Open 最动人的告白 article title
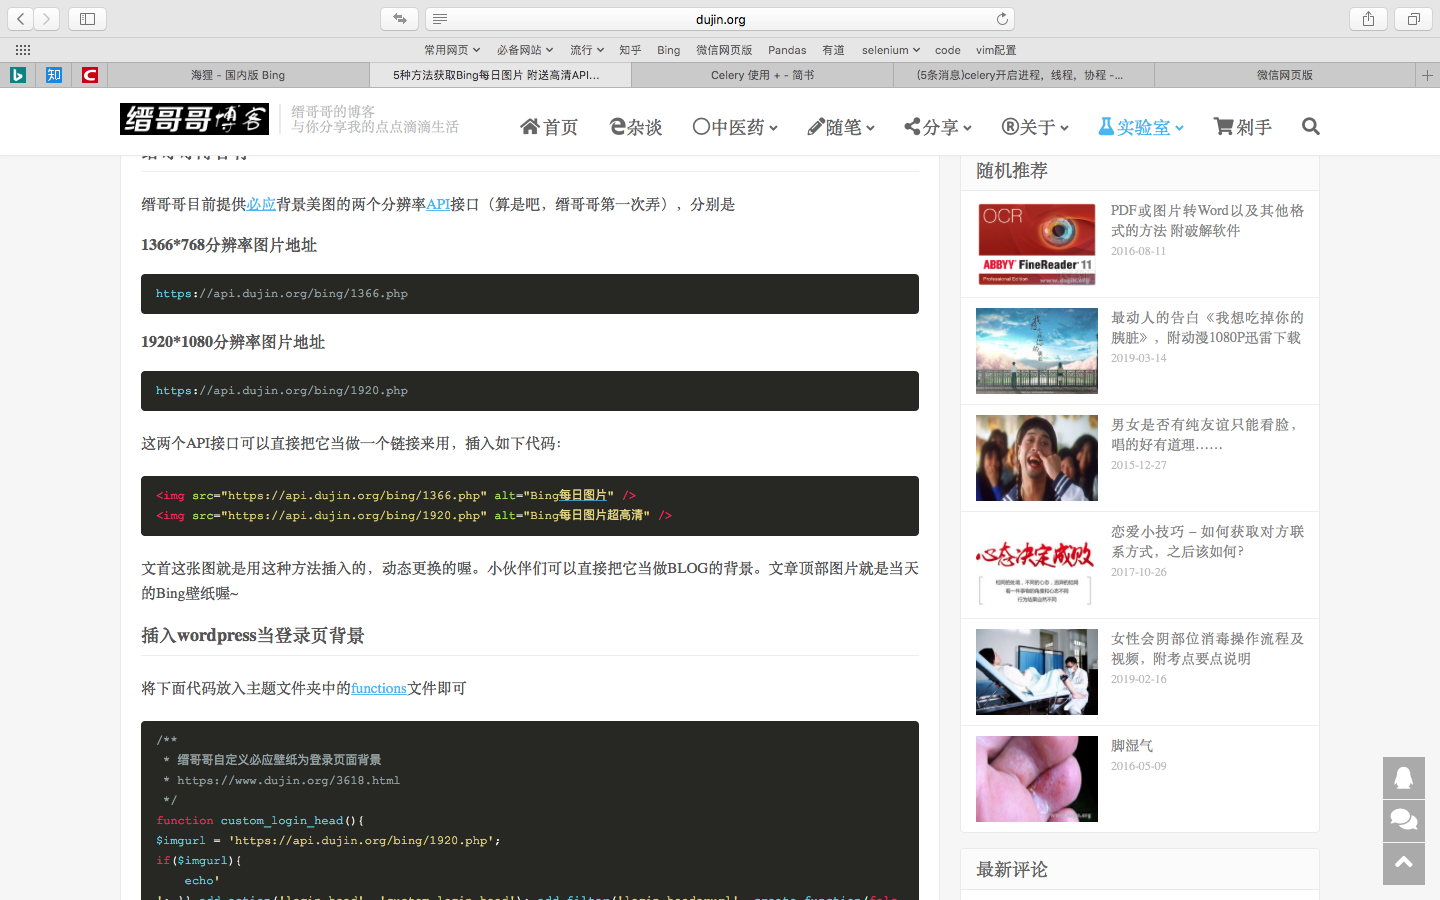 (1207, 327)
